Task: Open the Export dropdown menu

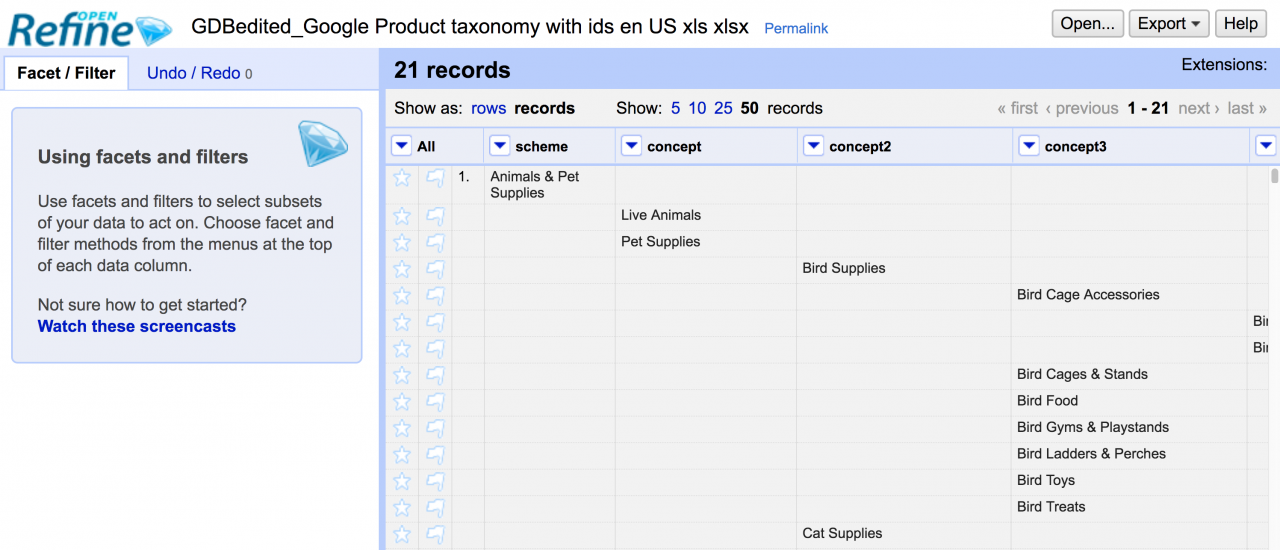Action: tap(1169, 24)
